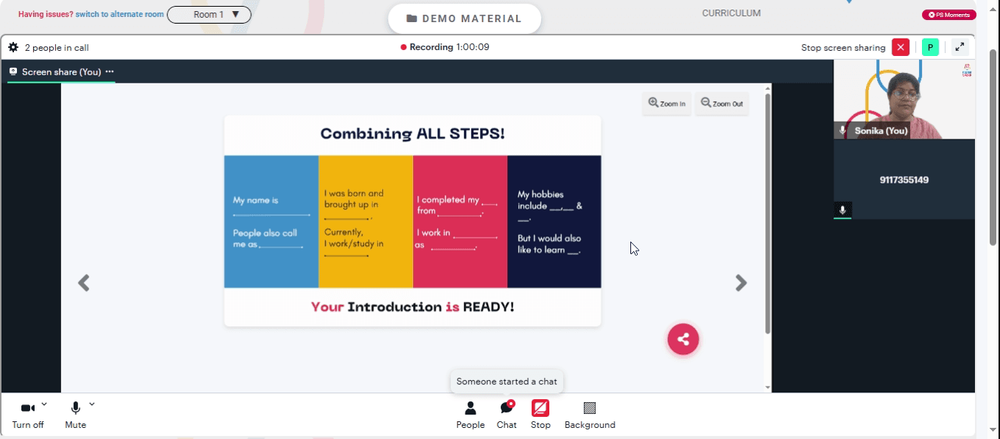Viewport: 1000px width, 439px height.
Task: Expand camera options chevron
Action: tap(44, 404)
